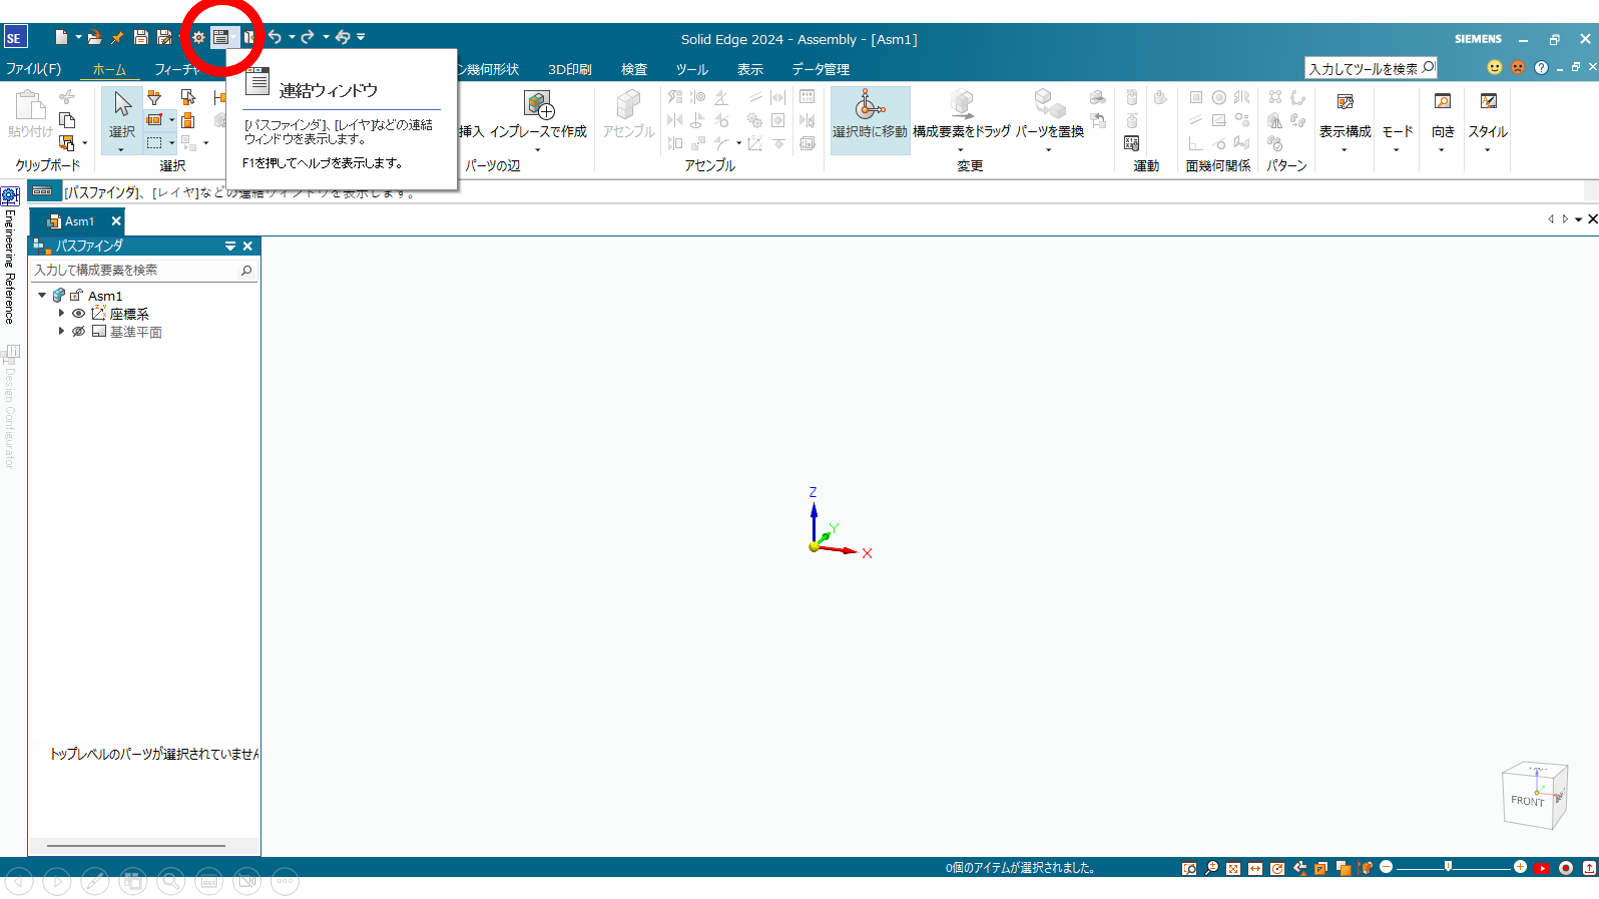Click the Save icon in quick access toolbar
Image resolution: width=1599 pixels, height=899 pixels.
[x=141, y=38]
